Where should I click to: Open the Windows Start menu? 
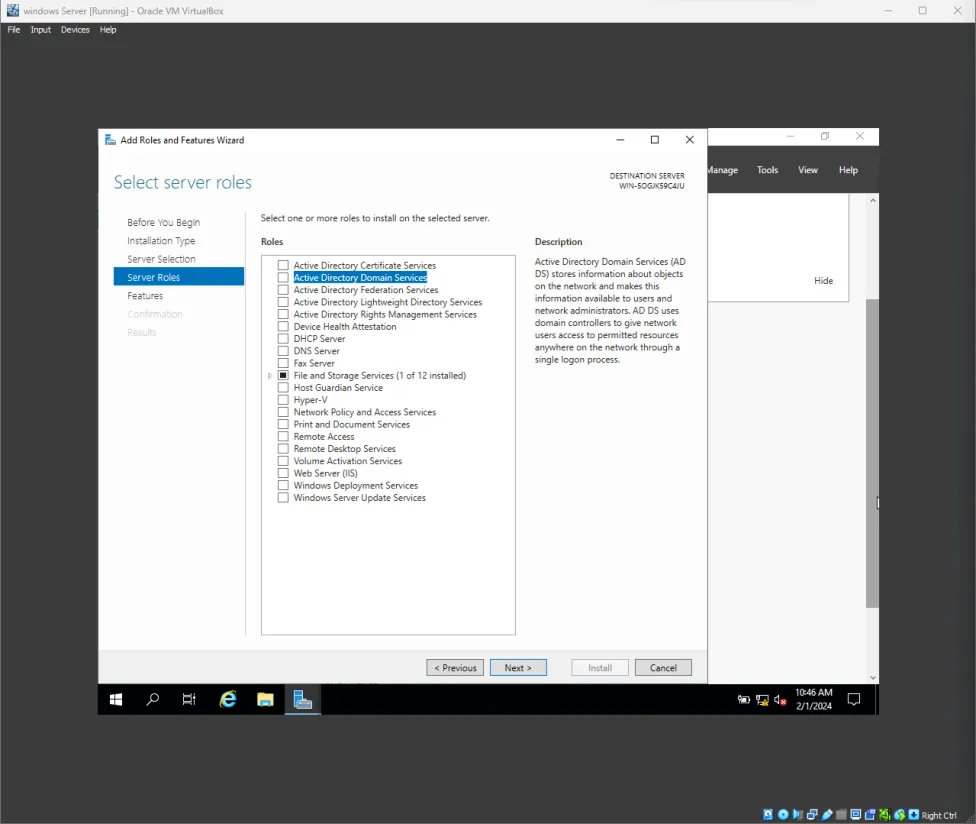(116, 700)
